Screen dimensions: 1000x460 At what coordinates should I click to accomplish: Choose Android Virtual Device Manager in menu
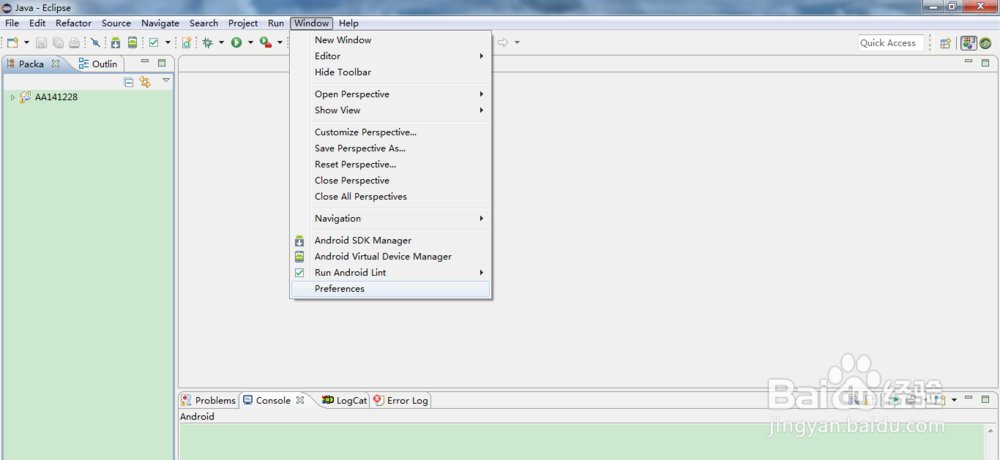390,256
